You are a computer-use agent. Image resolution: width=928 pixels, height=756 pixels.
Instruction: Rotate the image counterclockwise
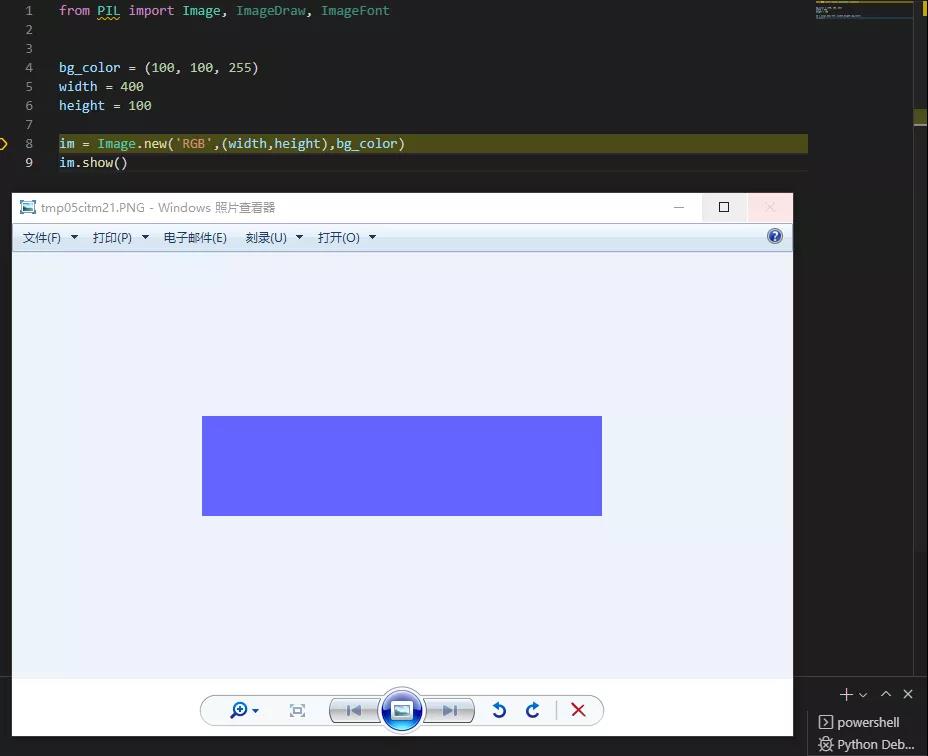pyautogui.click(x=499, y=710)
